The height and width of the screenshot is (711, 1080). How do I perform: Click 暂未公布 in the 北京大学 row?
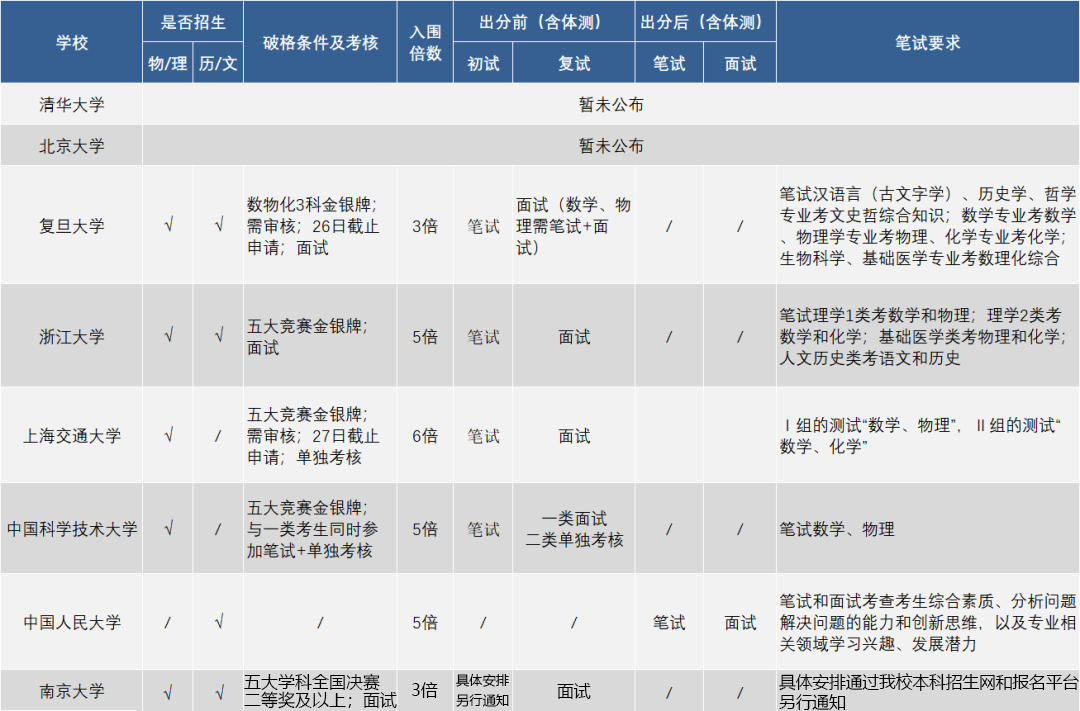[611, 145]
